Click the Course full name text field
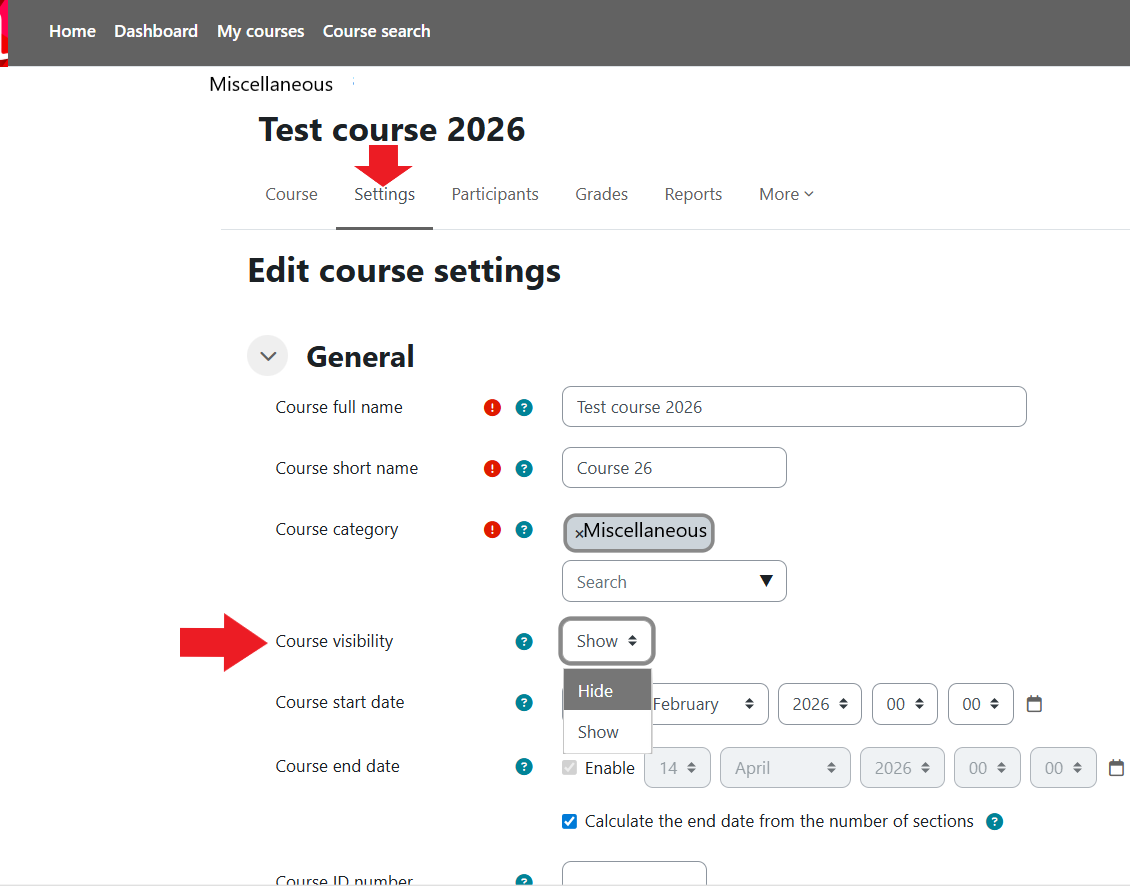1130x886 pixels. pyautogui.click(x=794, y=407)
